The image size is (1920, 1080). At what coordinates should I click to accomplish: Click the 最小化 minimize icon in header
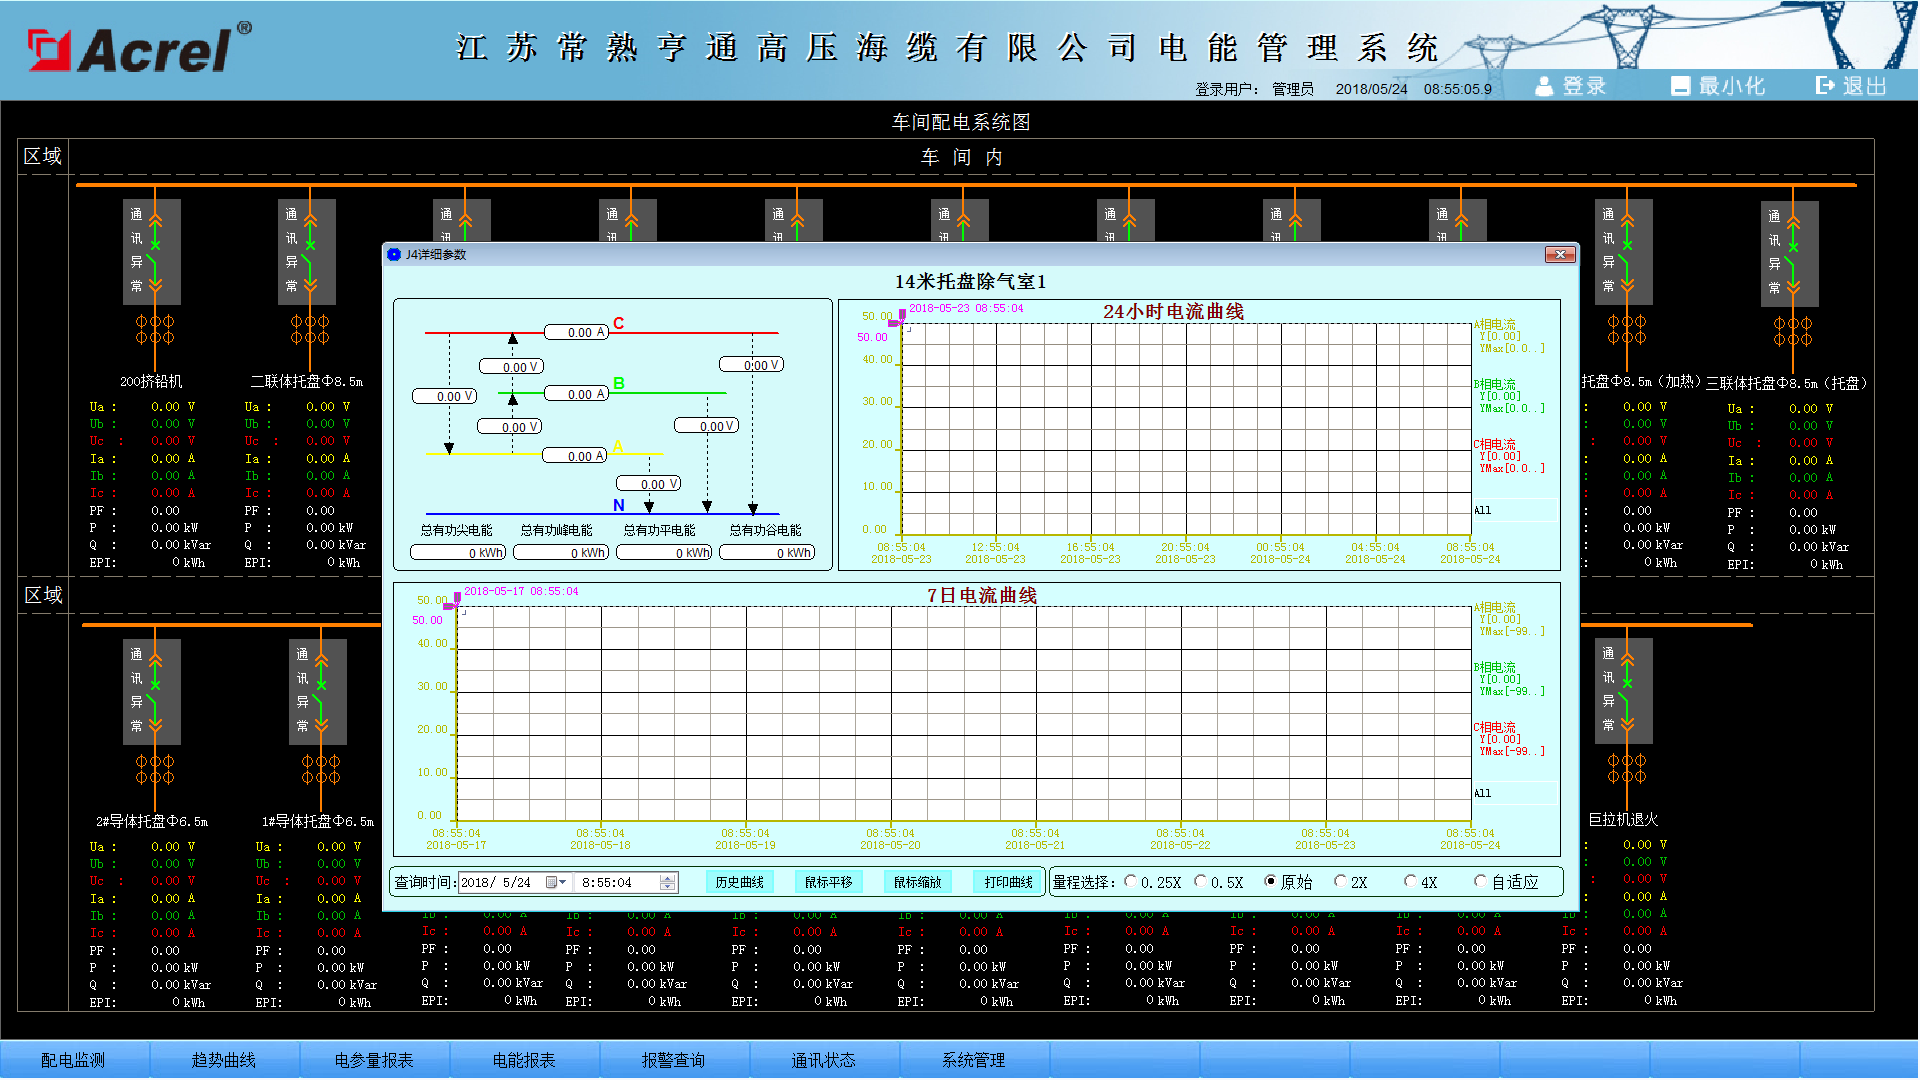click(x=1680, y=86)
